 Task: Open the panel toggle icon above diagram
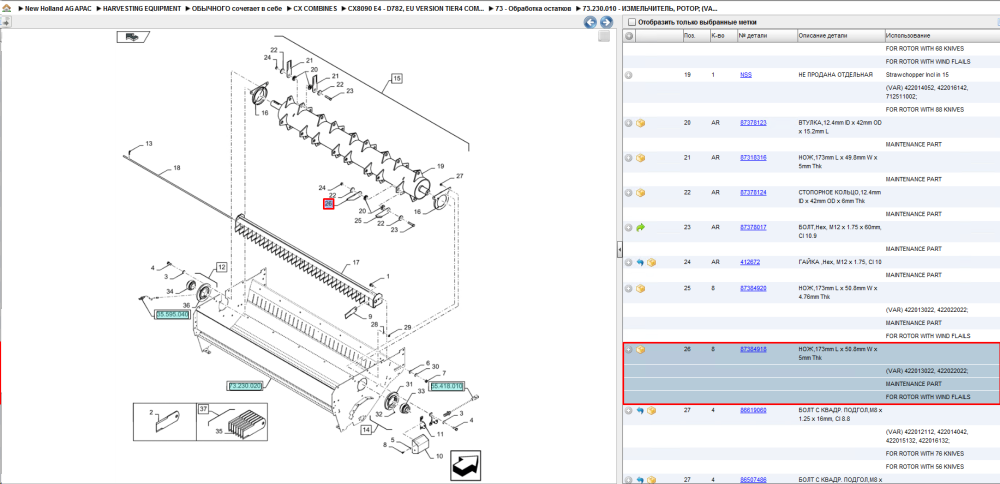click(x=5, y=22)
